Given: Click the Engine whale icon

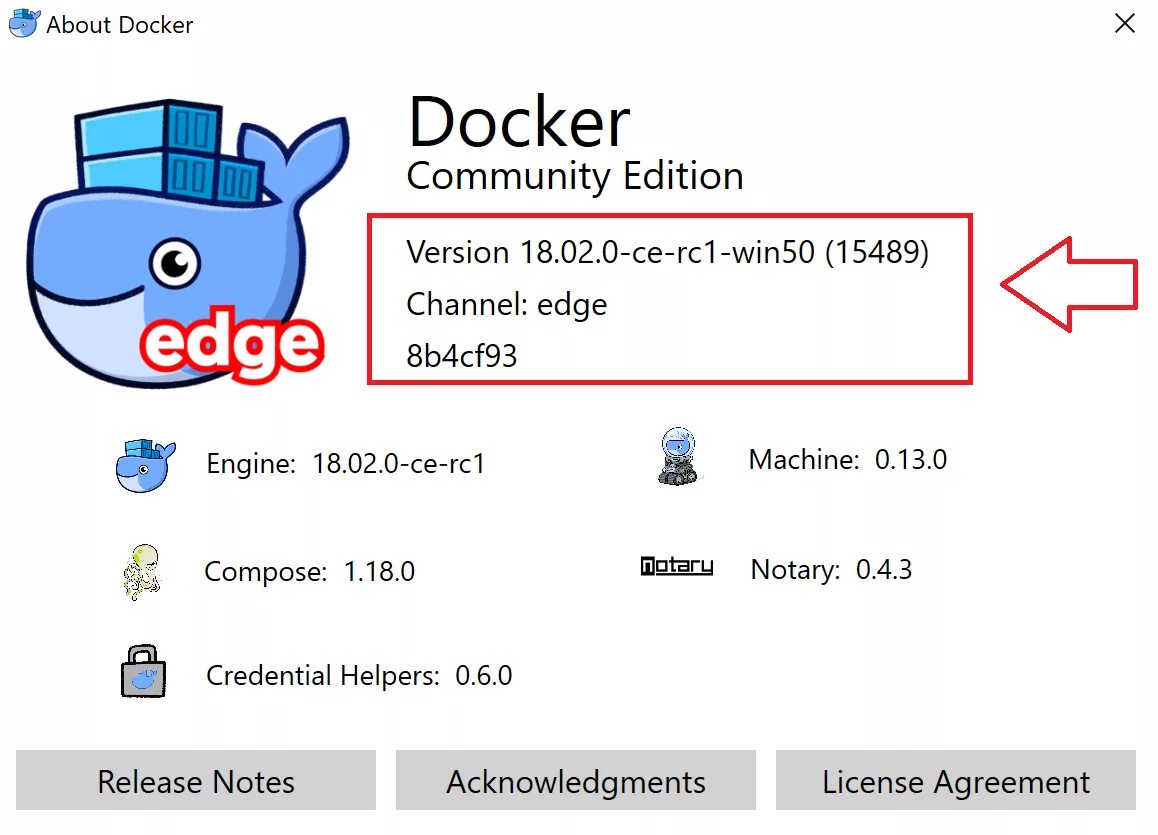Looking at the screenshot, I should pyautogui.click(x=145, y=465).
